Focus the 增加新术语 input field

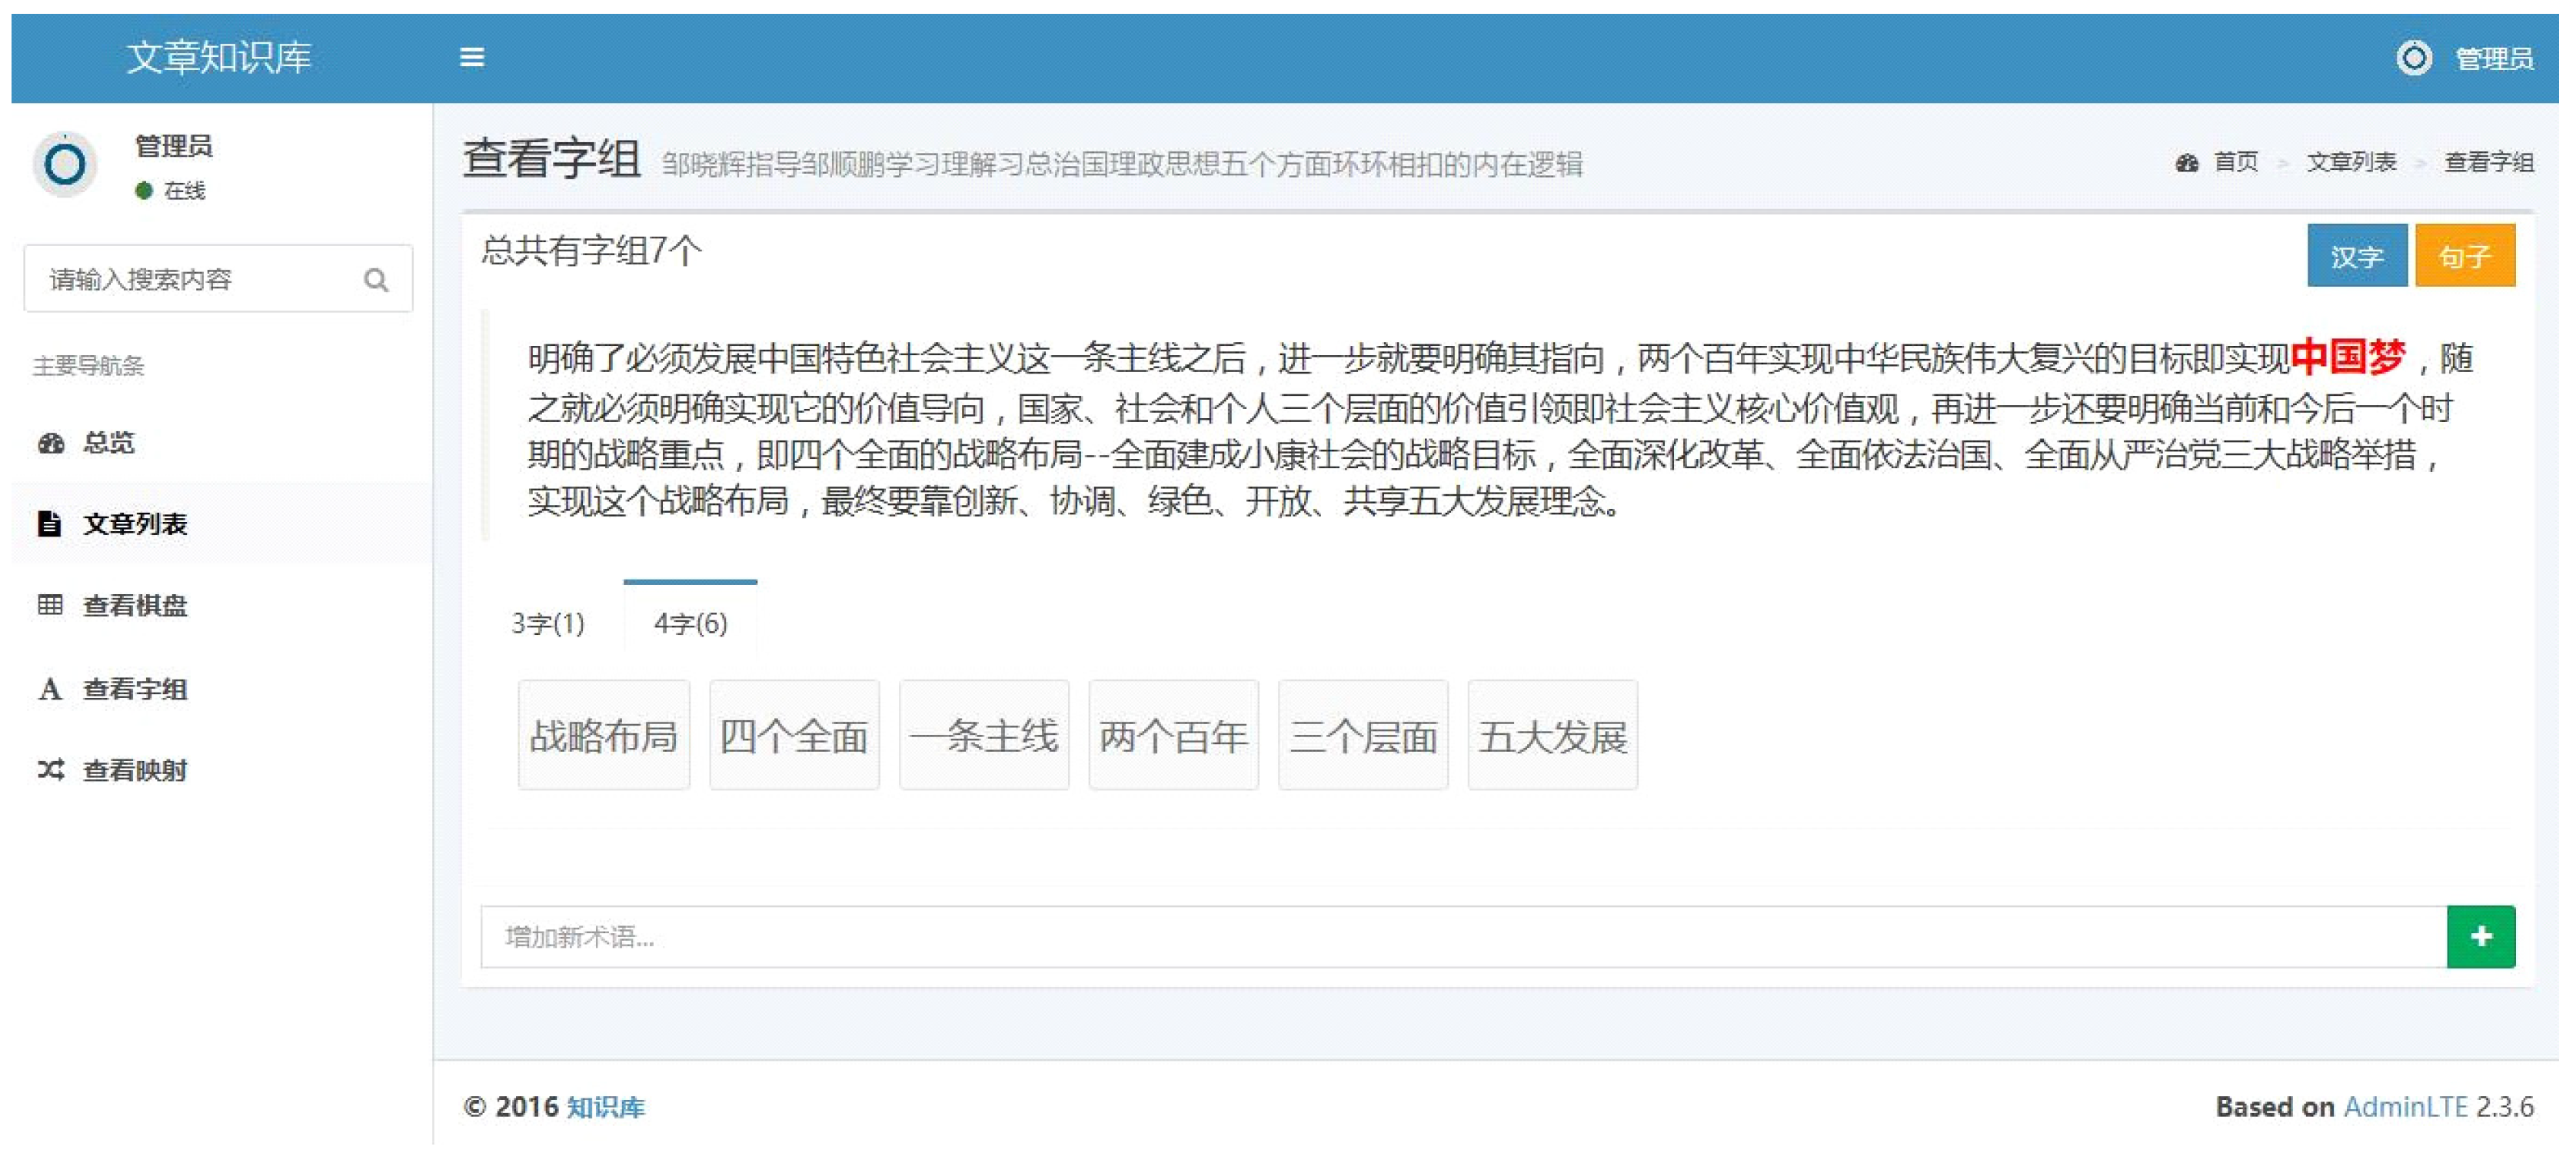pos(1460,937)
